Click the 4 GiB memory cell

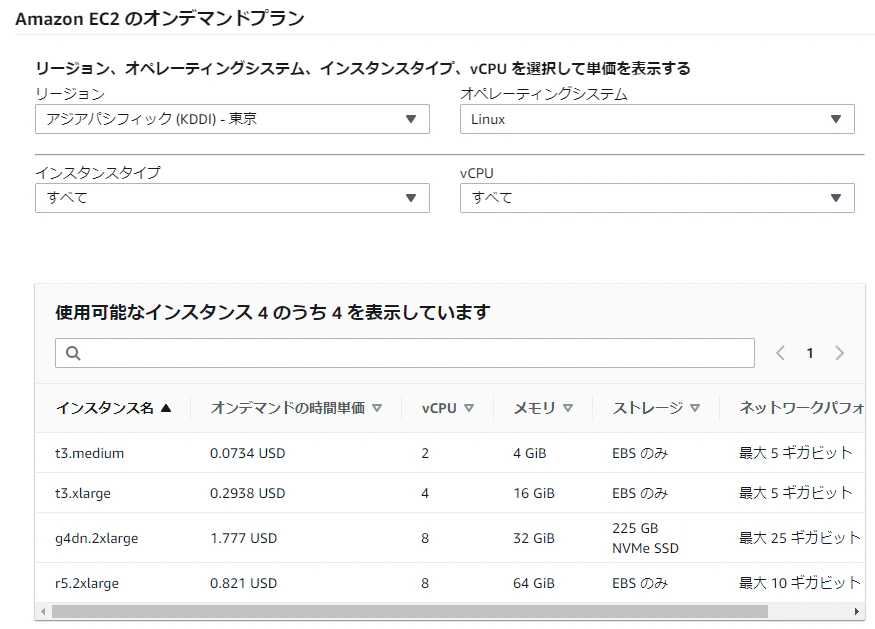(x=530, y=453)
